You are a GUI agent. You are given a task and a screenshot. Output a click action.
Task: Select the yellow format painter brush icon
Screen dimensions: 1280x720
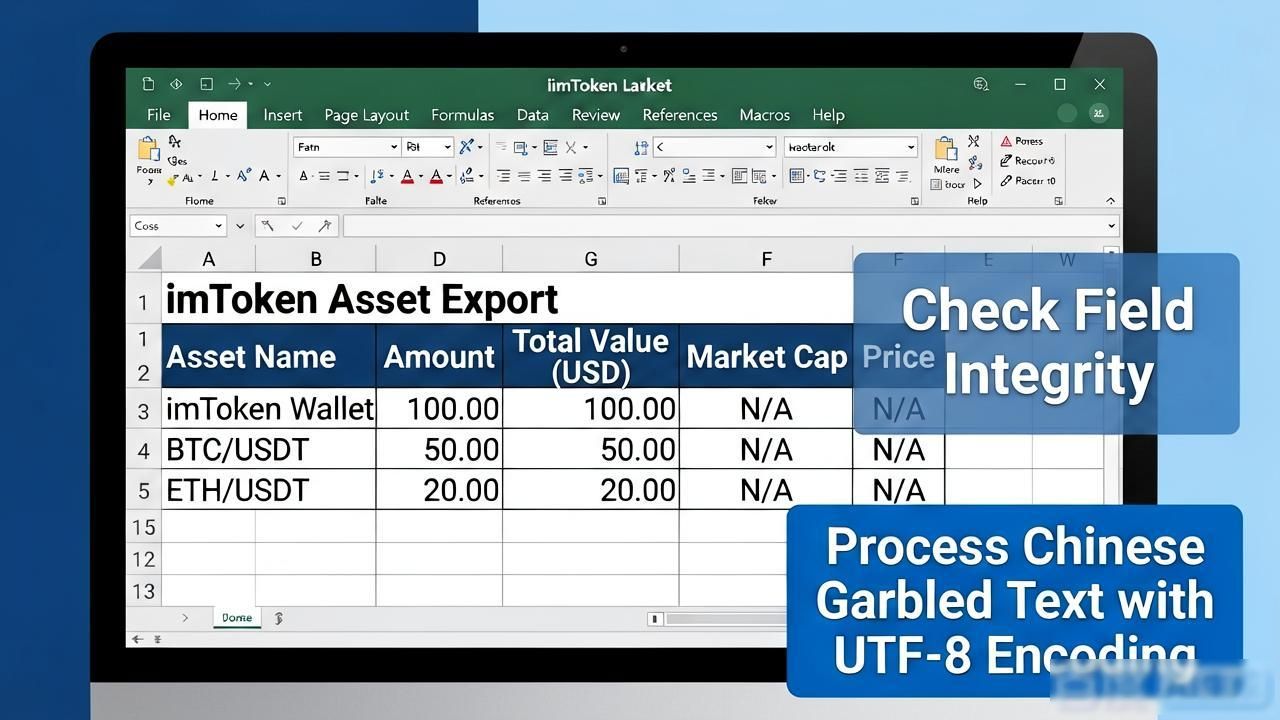(172, 180)
